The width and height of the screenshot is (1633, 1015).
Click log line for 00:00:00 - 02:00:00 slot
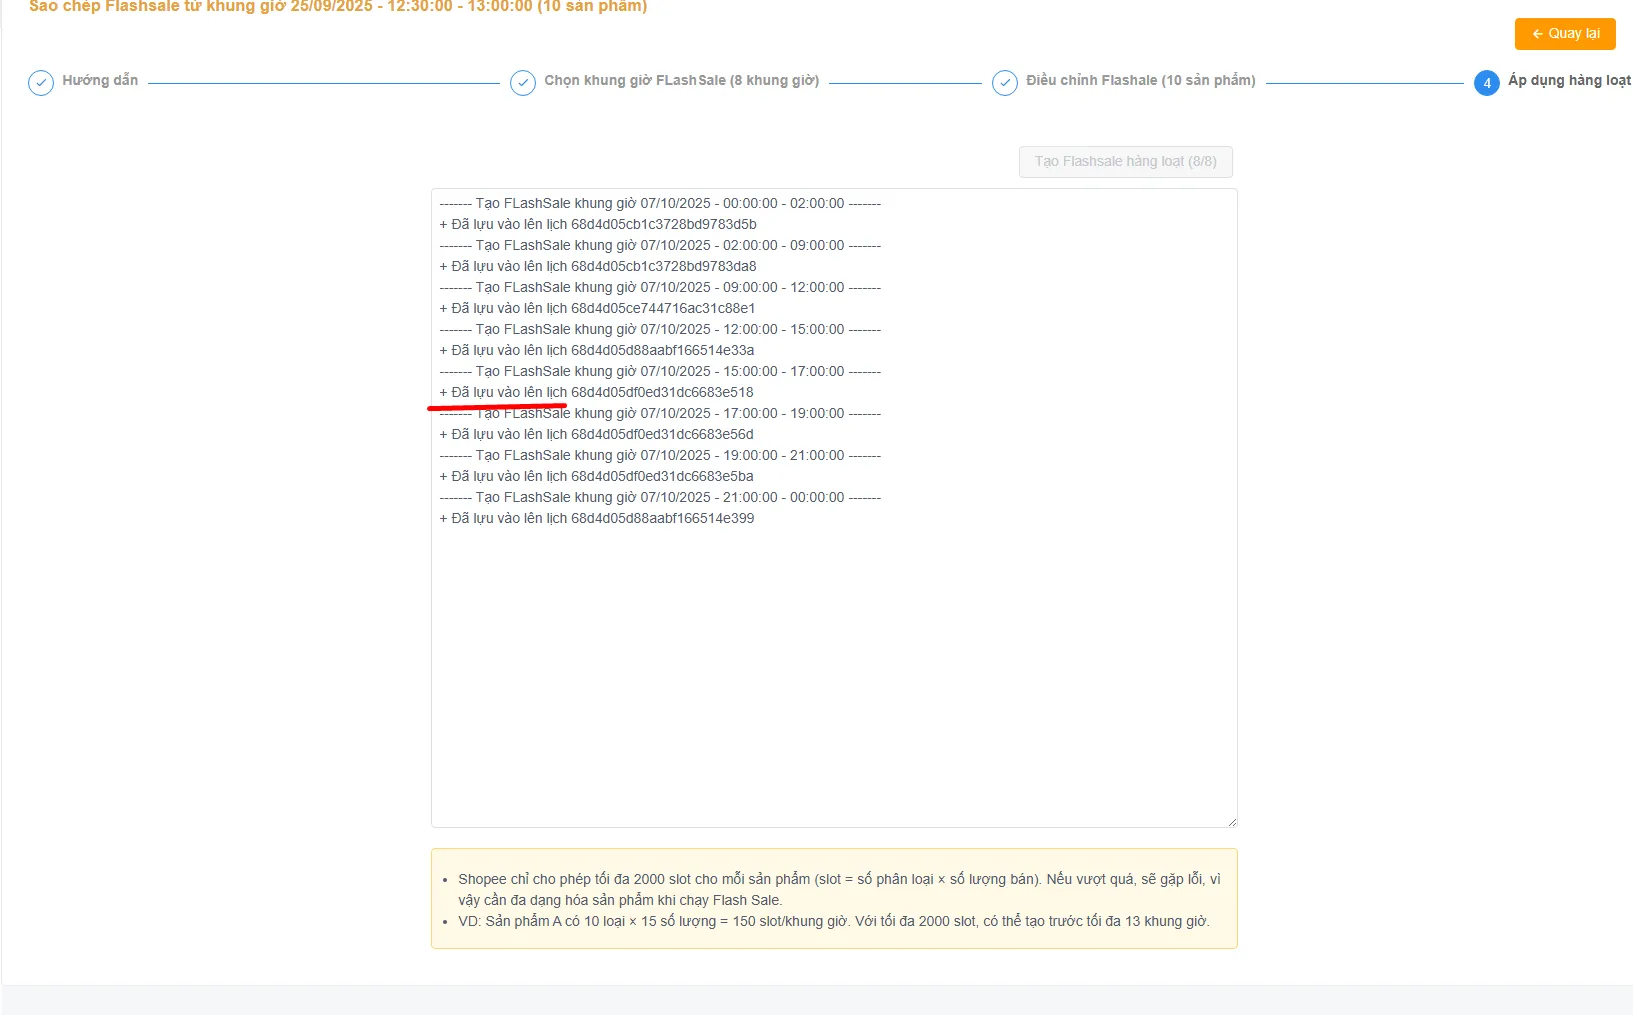(x=660, y=203)
